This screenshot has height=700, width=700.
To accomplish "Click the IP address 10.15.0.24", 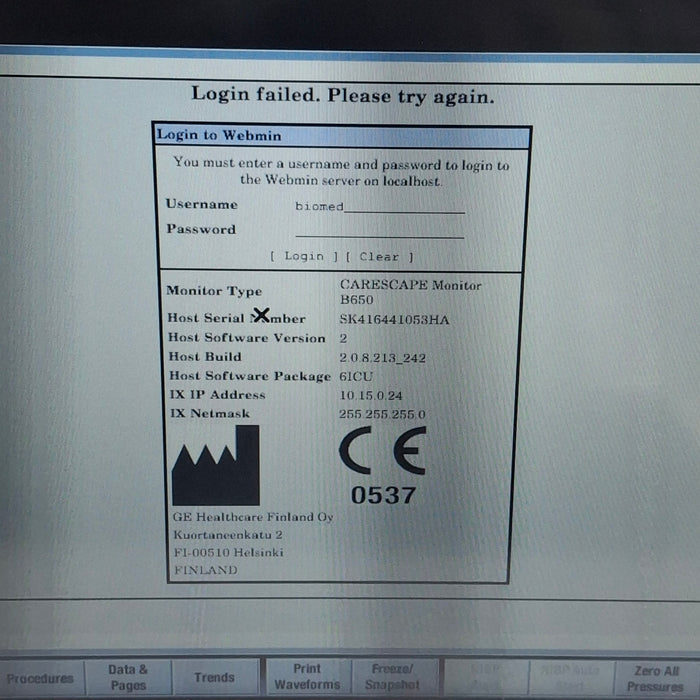I will [371, 395].
